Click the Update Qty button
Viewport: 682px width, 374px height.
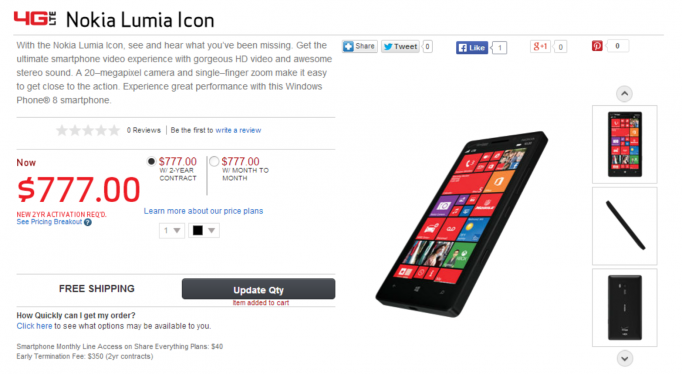258,289
